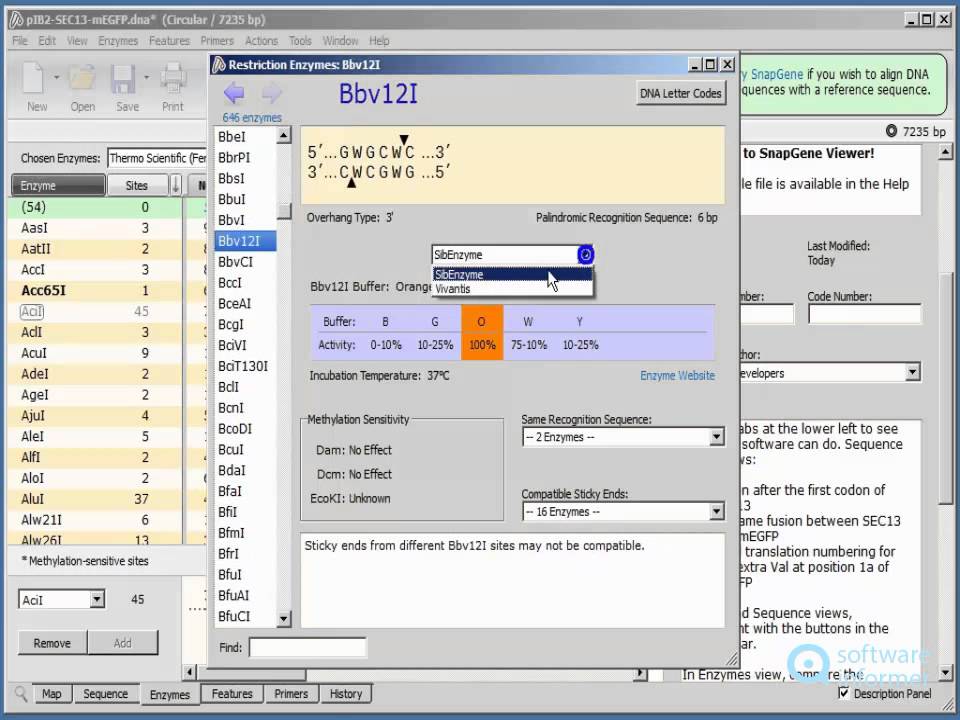Click the 646 enzymes label
This screenshot has width=960, height=720.
tap(252, 118)
